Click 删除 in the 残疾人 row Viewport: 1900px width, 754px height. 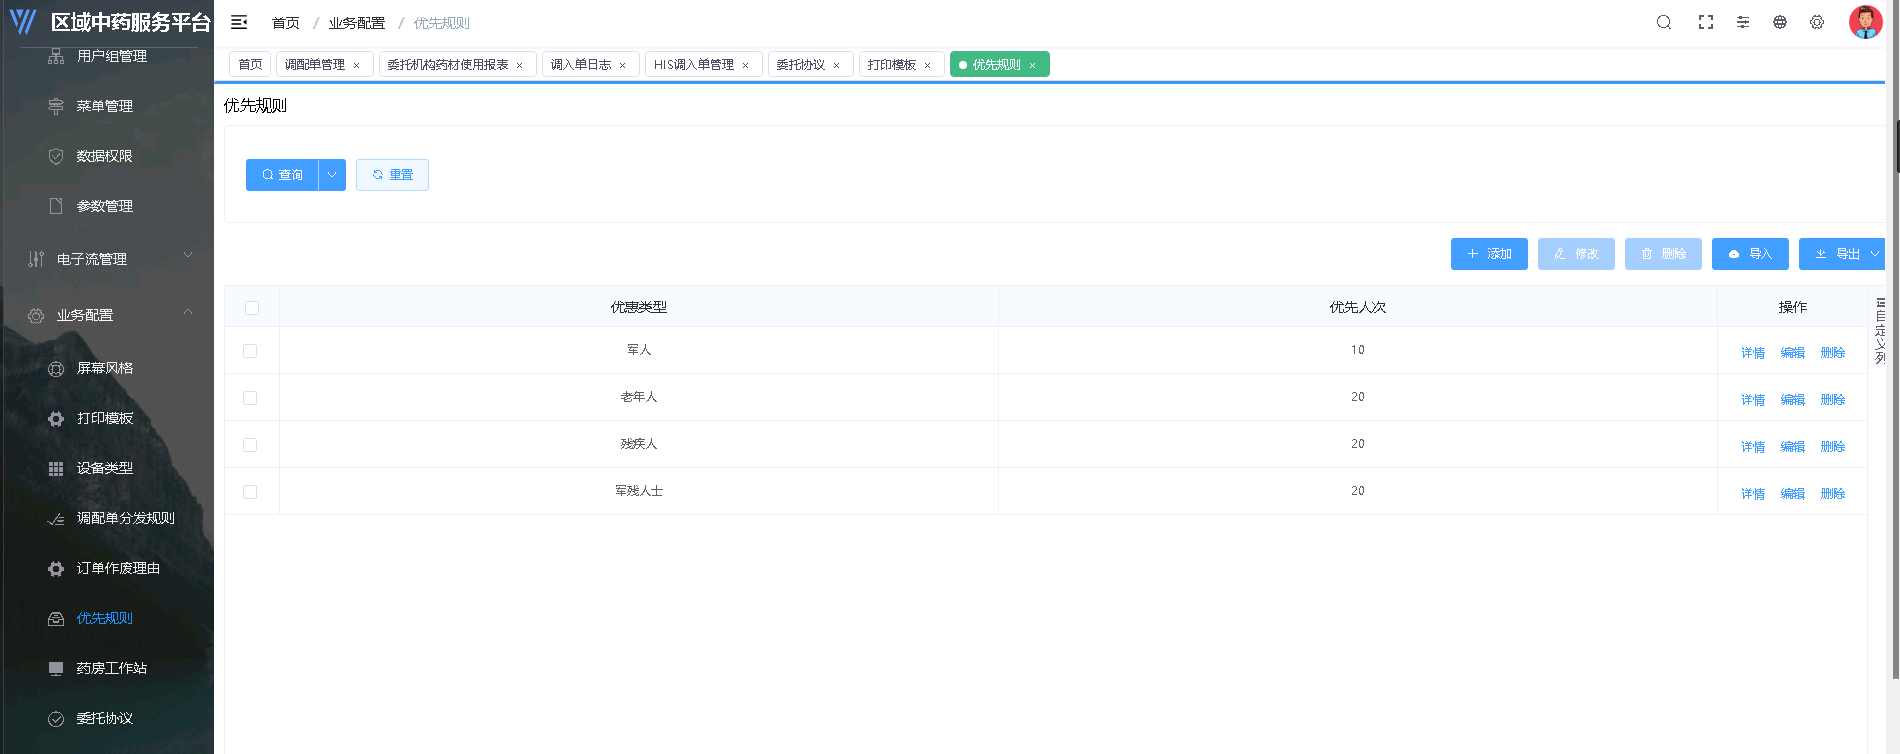coord(1833,447)
